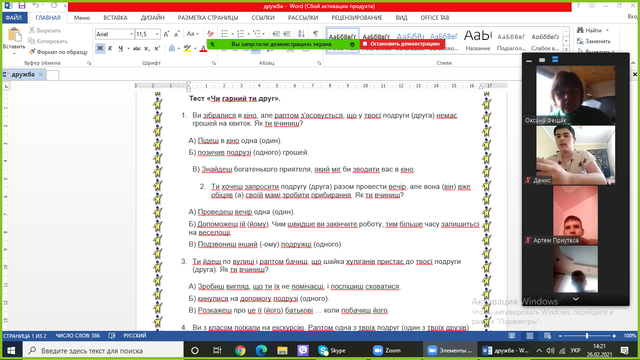Minimize the Zoom video thumbnail panel
The width and height of the screenshot is (640, 360).
529,60
